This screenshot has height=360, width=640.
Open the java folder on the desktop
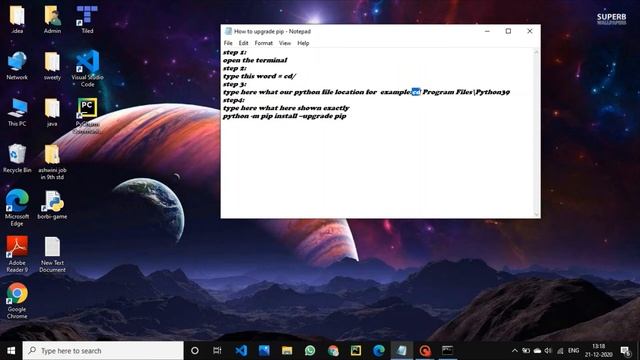52,112
